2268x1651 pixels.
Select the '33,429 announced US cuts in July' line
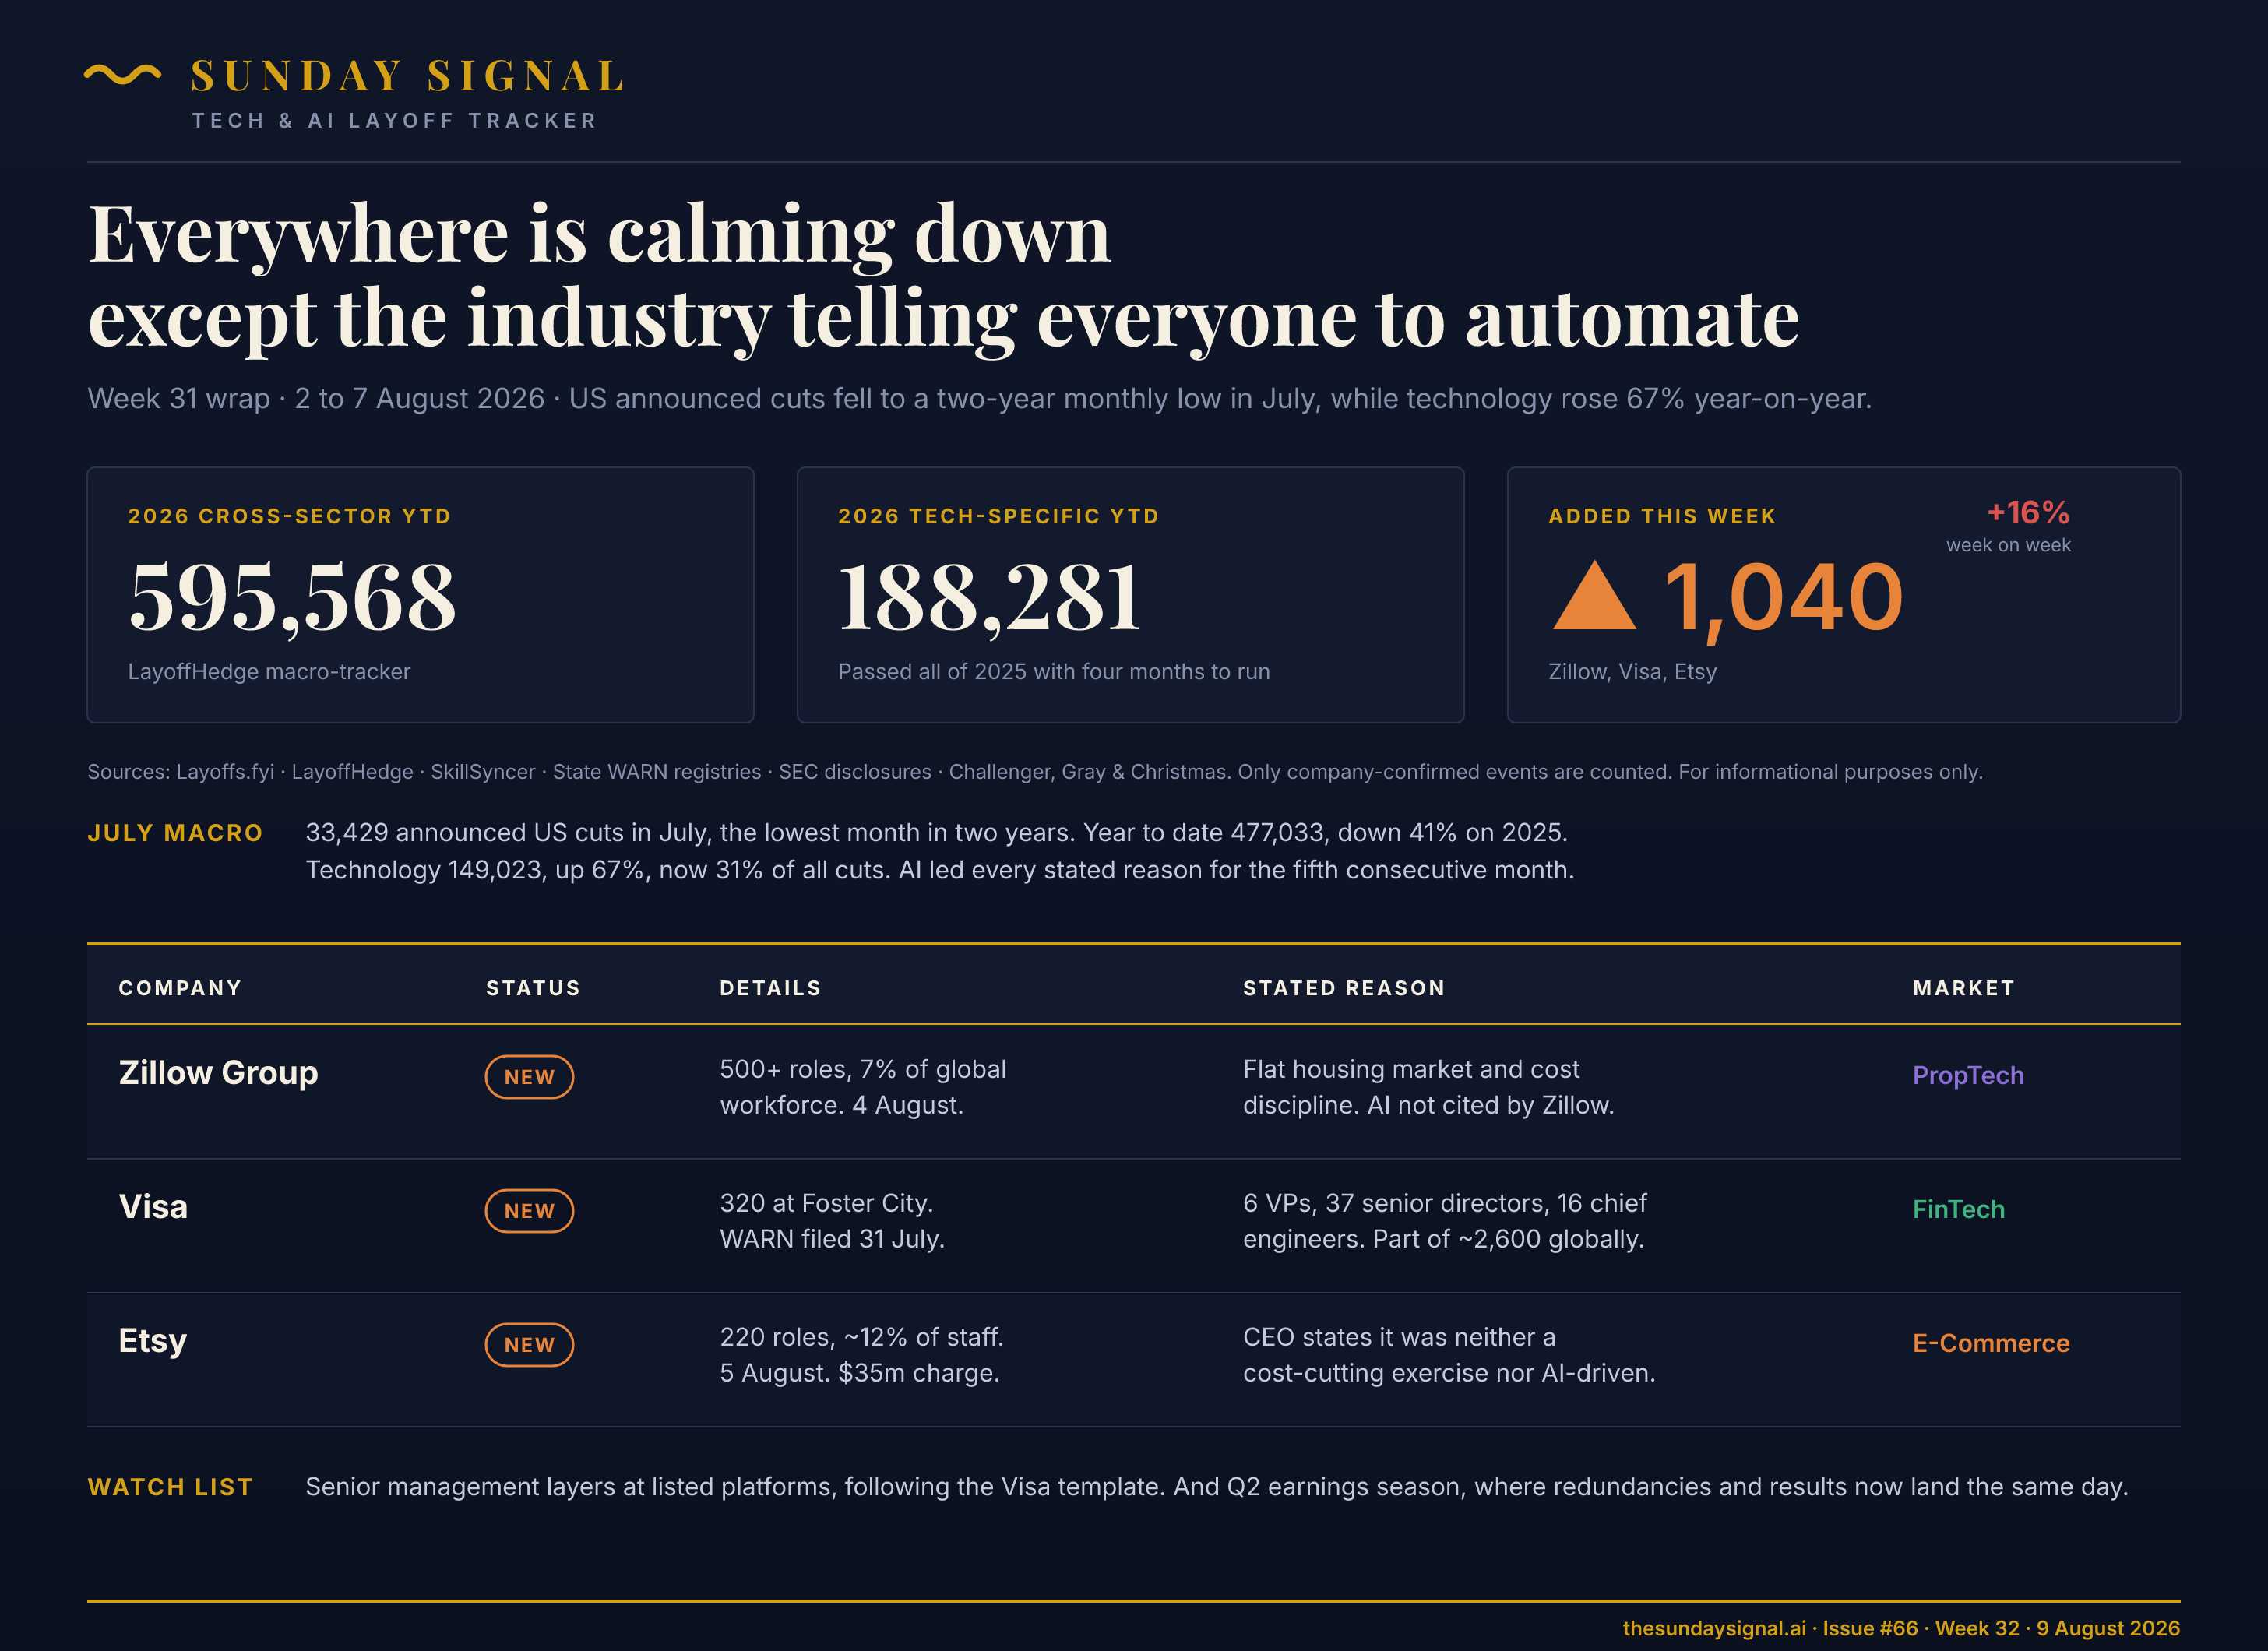[936, 832]
